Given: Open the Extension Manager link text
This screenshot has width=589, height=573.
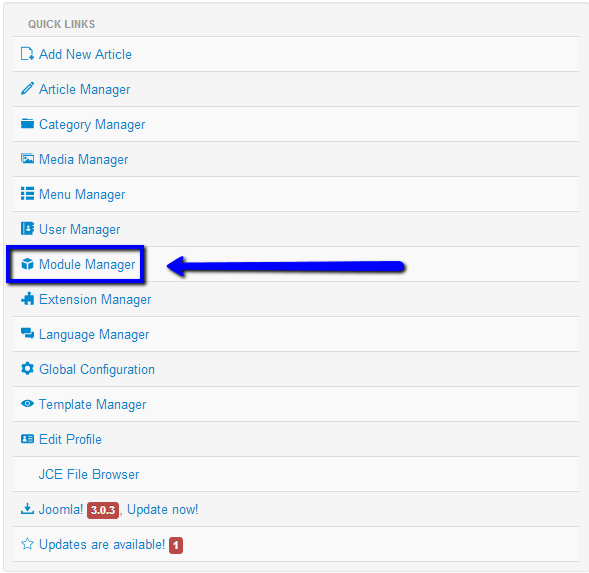Looking at the screenshot, I should pos(95,299).
